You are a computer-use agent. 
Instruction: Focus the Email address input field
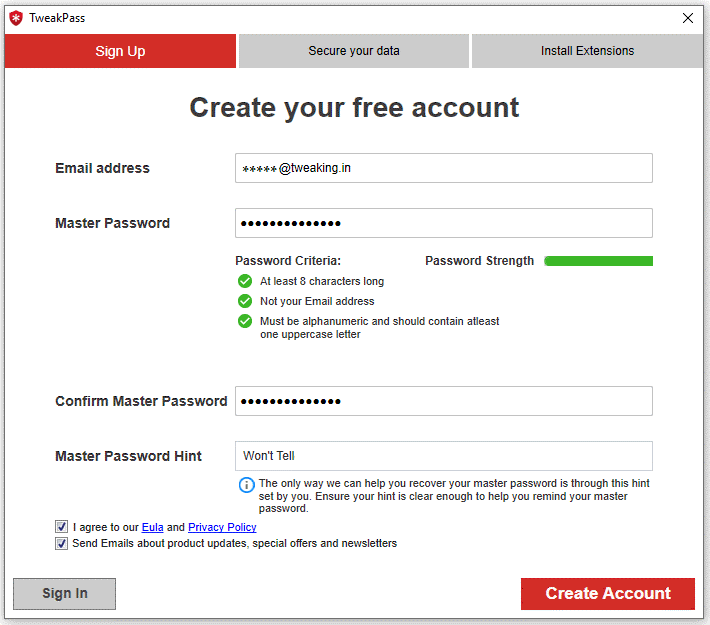tap(444, 168)
